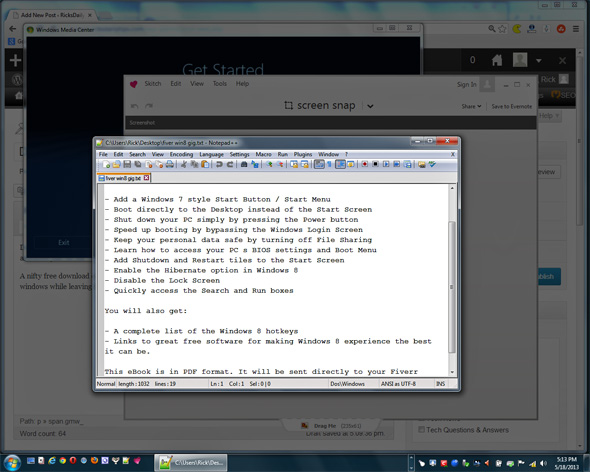
Task: Undo the last edit in Notepad++
Action: click(x=219, y=164)
